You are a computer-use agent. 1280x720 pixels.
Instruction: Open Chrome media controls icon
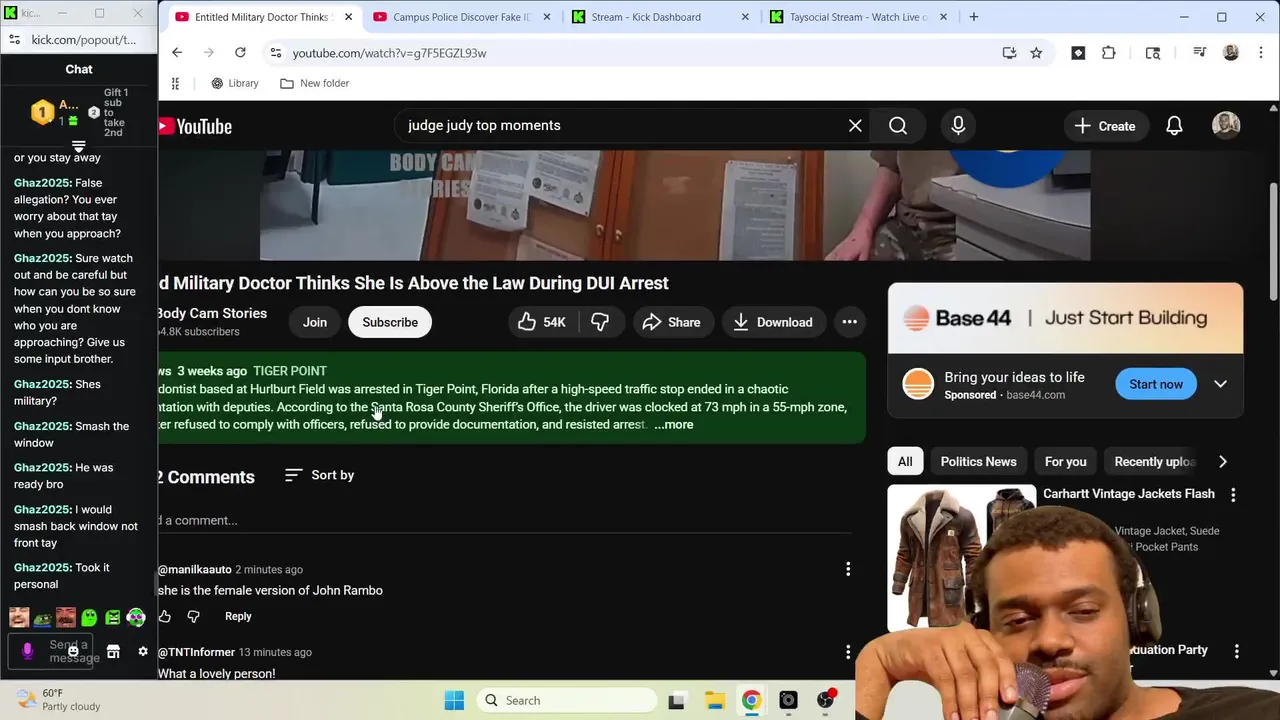coord(1199,53)
